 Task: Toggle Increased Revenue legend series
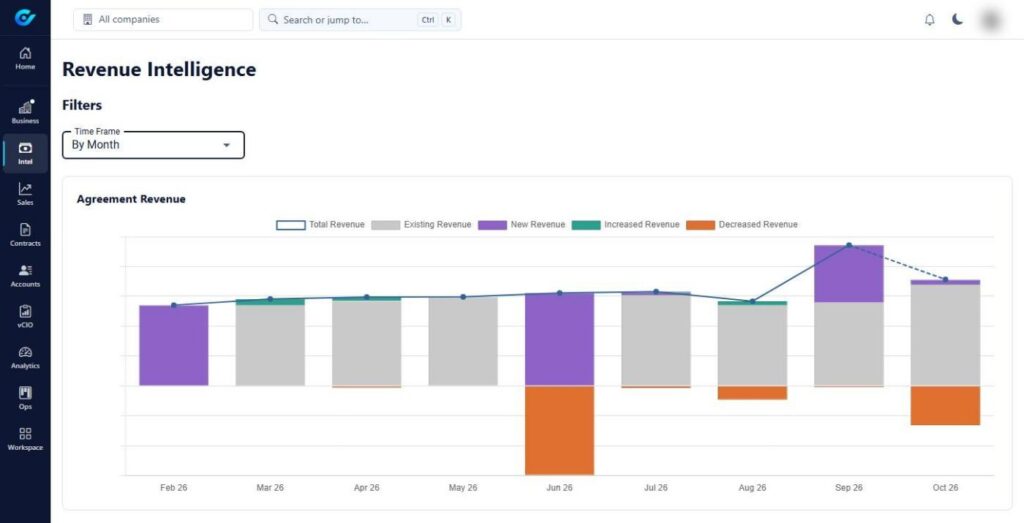point(626,225)
